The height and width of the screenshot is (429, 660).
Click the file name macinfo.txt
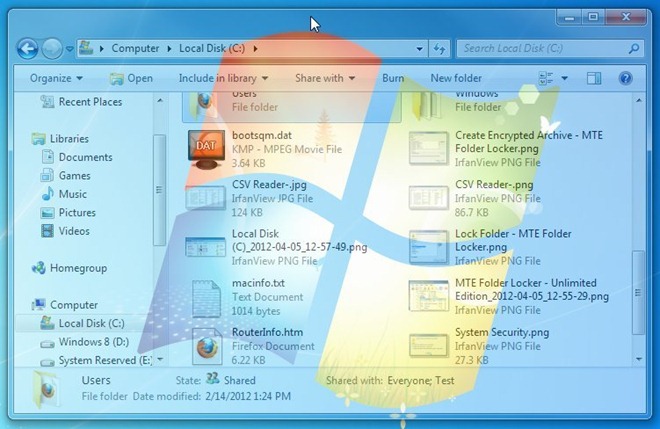[x=258, y=283]
